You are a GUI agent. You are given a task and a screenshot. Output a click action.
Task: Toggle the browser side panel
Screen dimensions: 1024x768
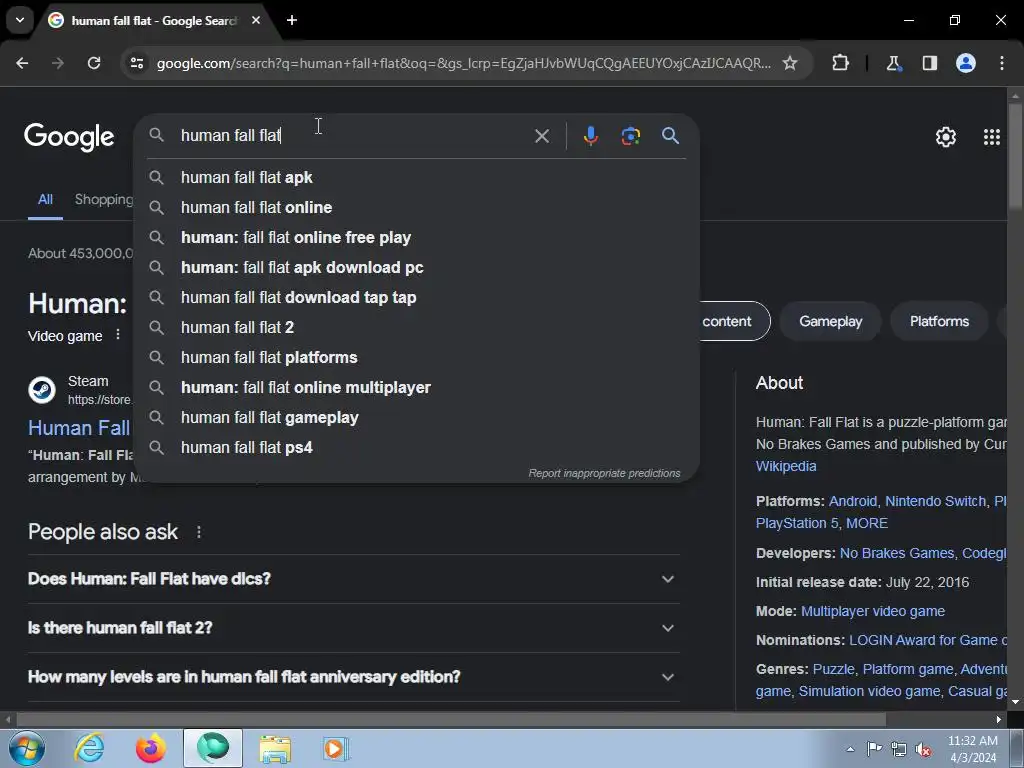[x=929, y=63]
